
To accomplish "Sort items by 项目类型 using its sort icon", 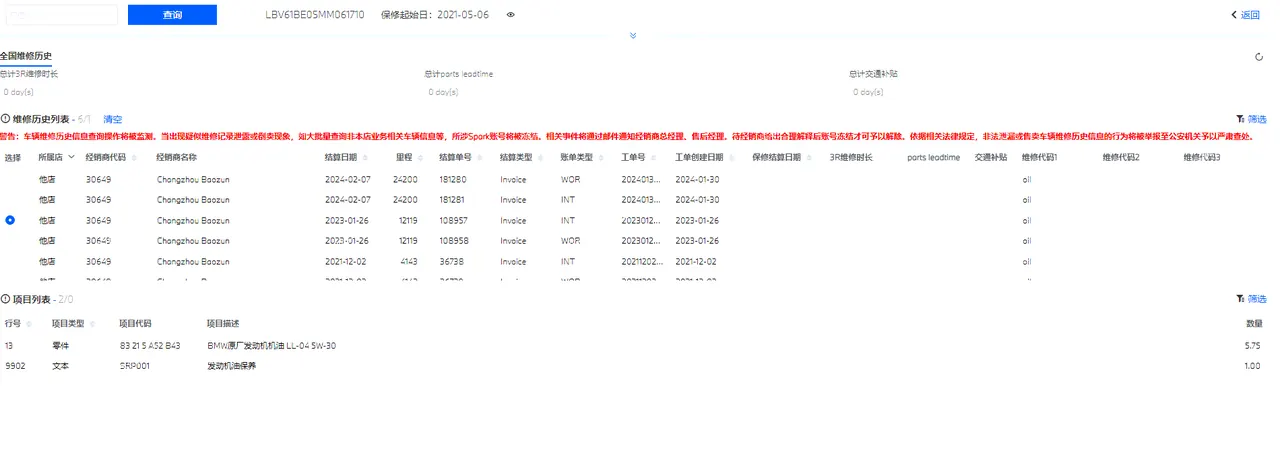I will [93, 324].
